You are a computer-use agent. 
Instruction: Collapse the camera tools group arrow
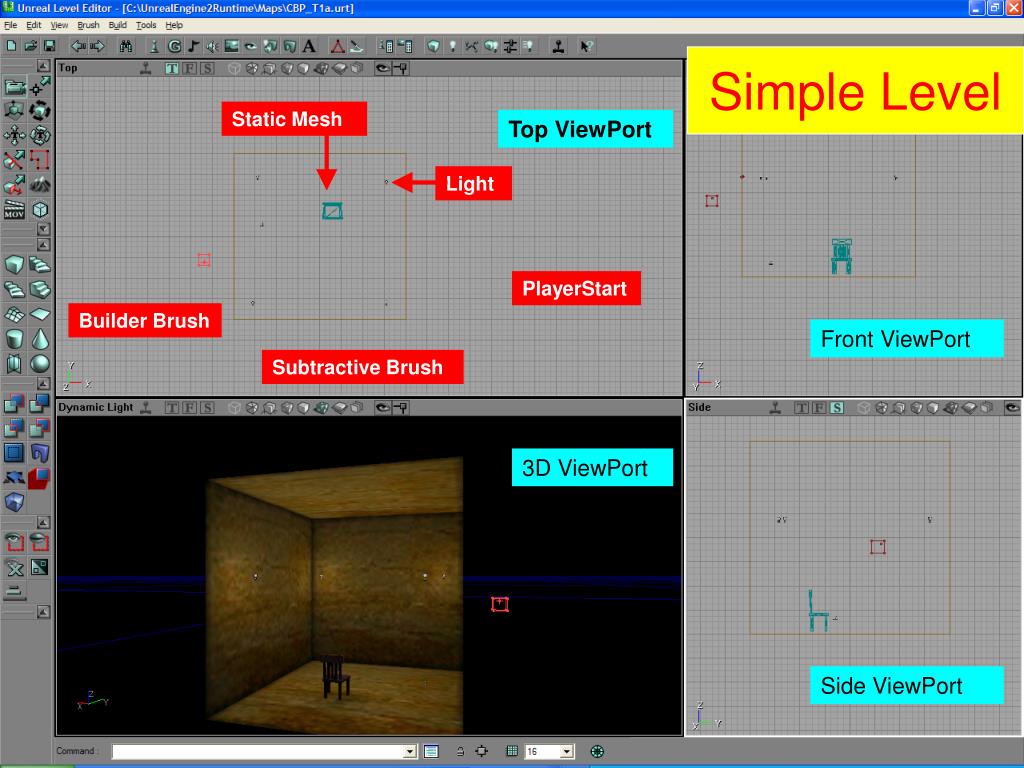tap(43, 65)
